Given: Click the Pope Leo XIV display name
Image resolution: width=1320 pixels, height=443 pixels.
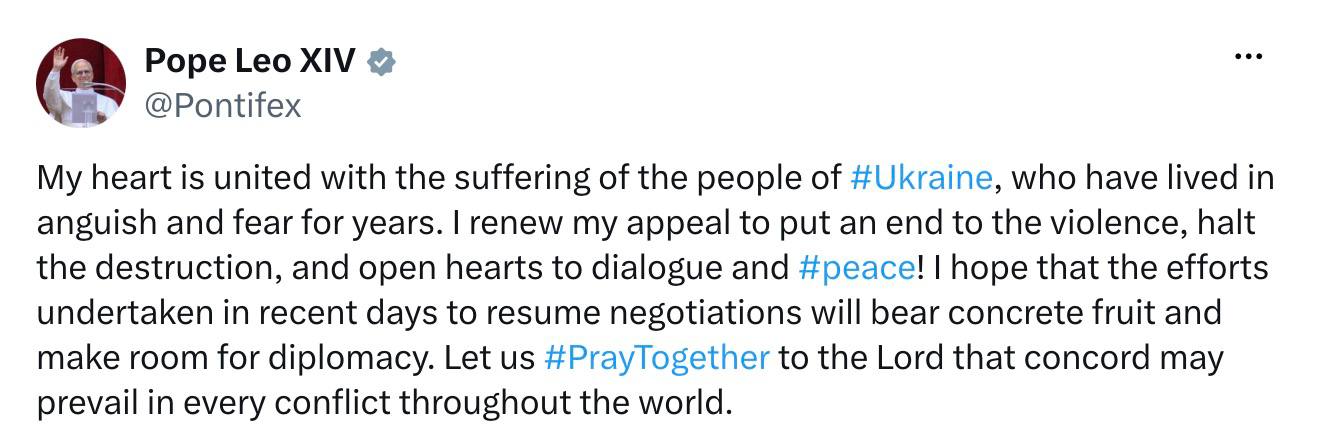Looking at the screenshot, I should click(x=250, y=62).
